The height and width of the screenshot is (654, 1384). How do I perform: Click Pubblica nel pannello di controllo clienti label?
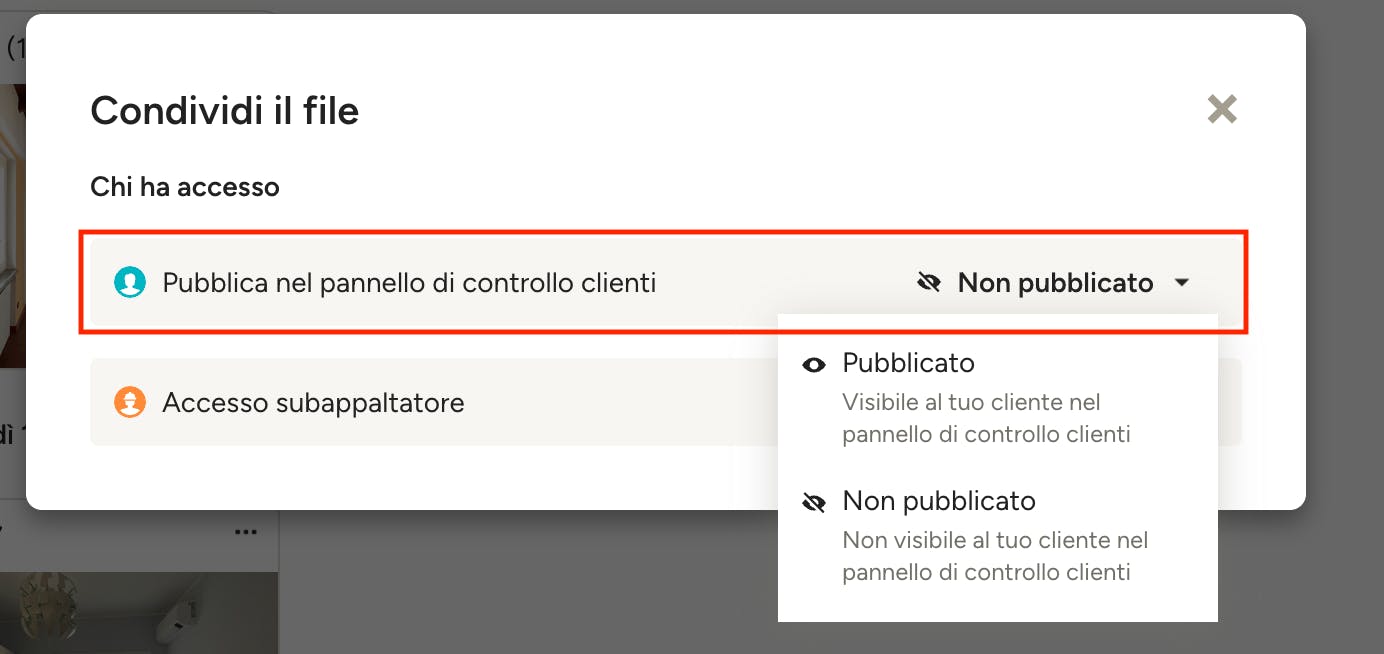[x=409, y=283]
